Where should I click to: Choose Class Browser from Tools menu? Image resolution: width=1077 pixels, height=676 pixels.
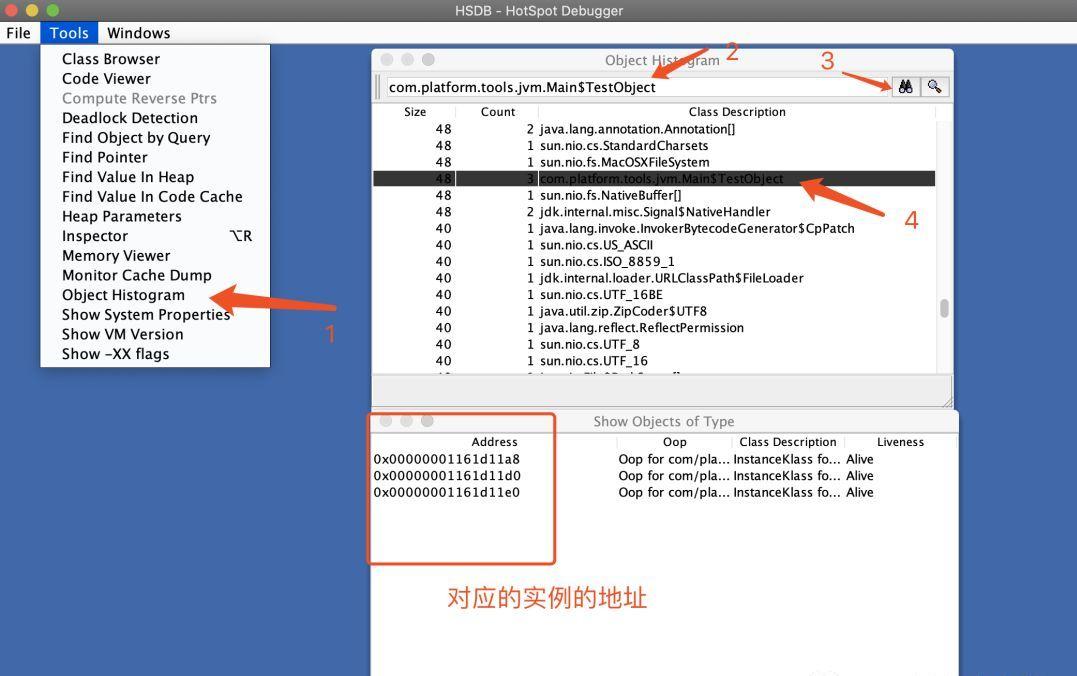tap(155, 59)
